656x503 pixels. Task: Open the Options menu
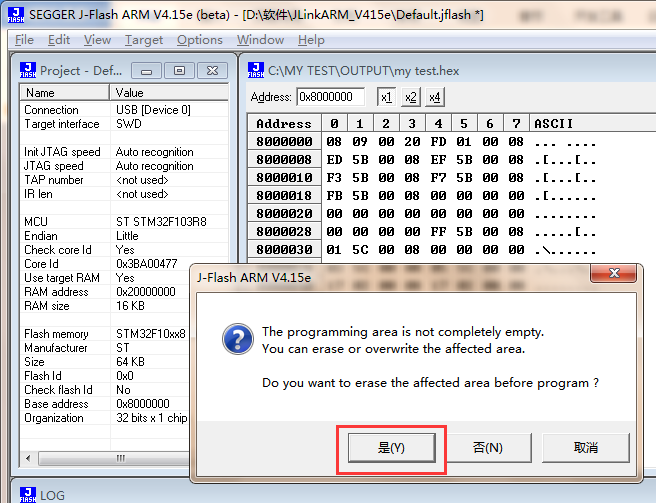200,40
